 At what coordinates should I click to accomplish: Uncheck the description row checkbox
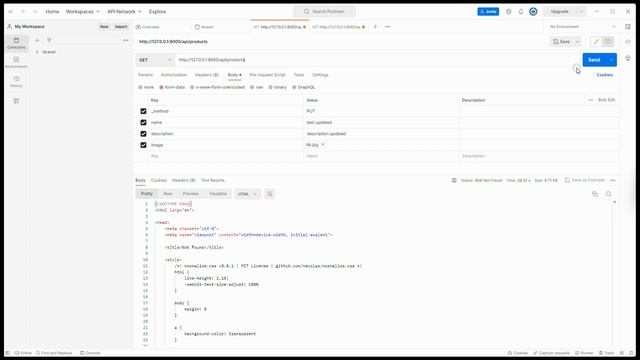coord(143,134)
